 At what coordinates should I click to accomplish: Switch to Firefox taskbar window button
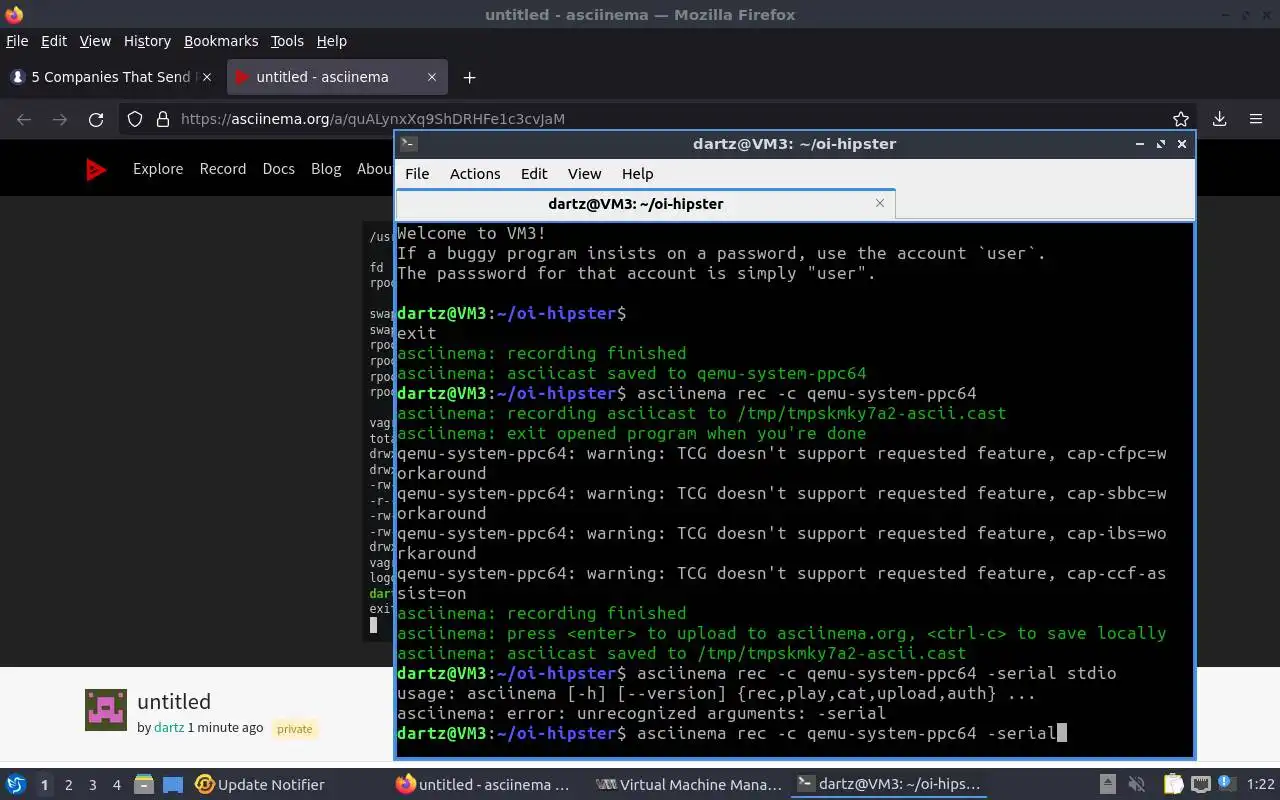click(x=483, y=785)
